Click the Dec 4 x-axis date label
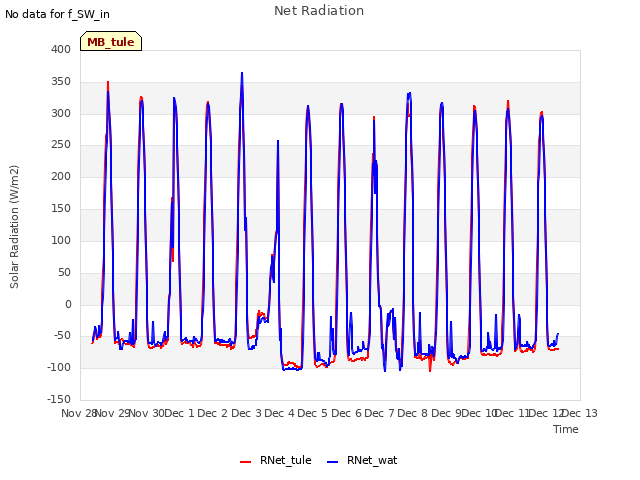640x480 pixels. click(x=279, y=413)
